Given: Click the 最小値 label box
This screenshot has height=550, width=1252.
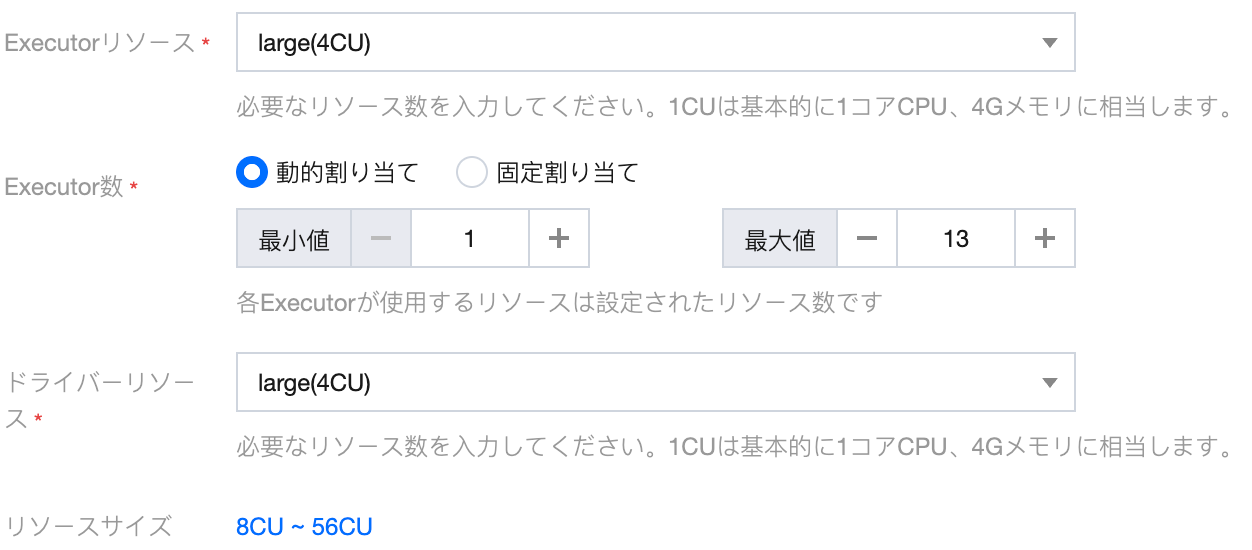Looking at the screenshot, I should tap(294, 239).
